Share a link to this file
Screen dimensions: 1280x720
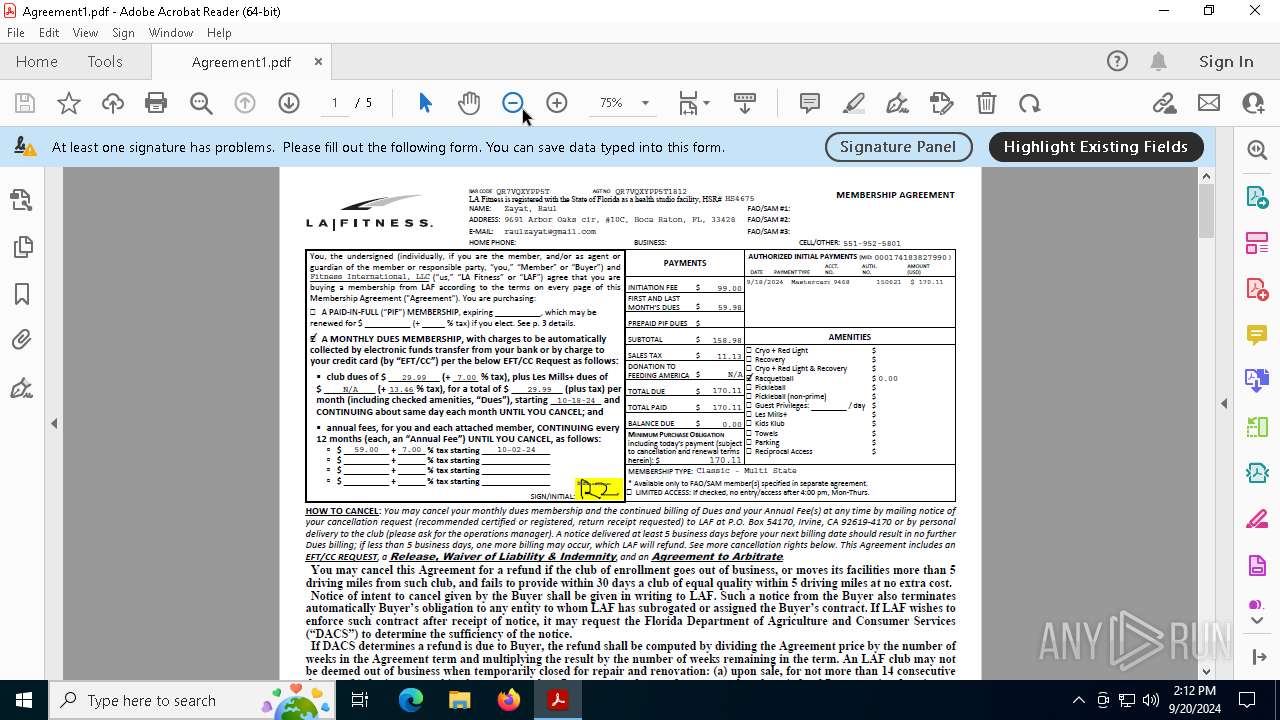point(1164,103)
